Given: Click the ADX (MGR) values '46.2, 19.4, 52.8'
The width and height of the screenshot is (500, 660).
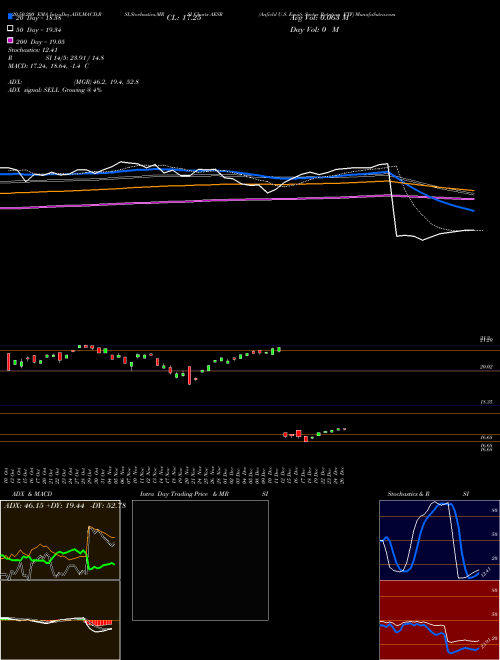Looking at the screenshot, I should (116, 82).
